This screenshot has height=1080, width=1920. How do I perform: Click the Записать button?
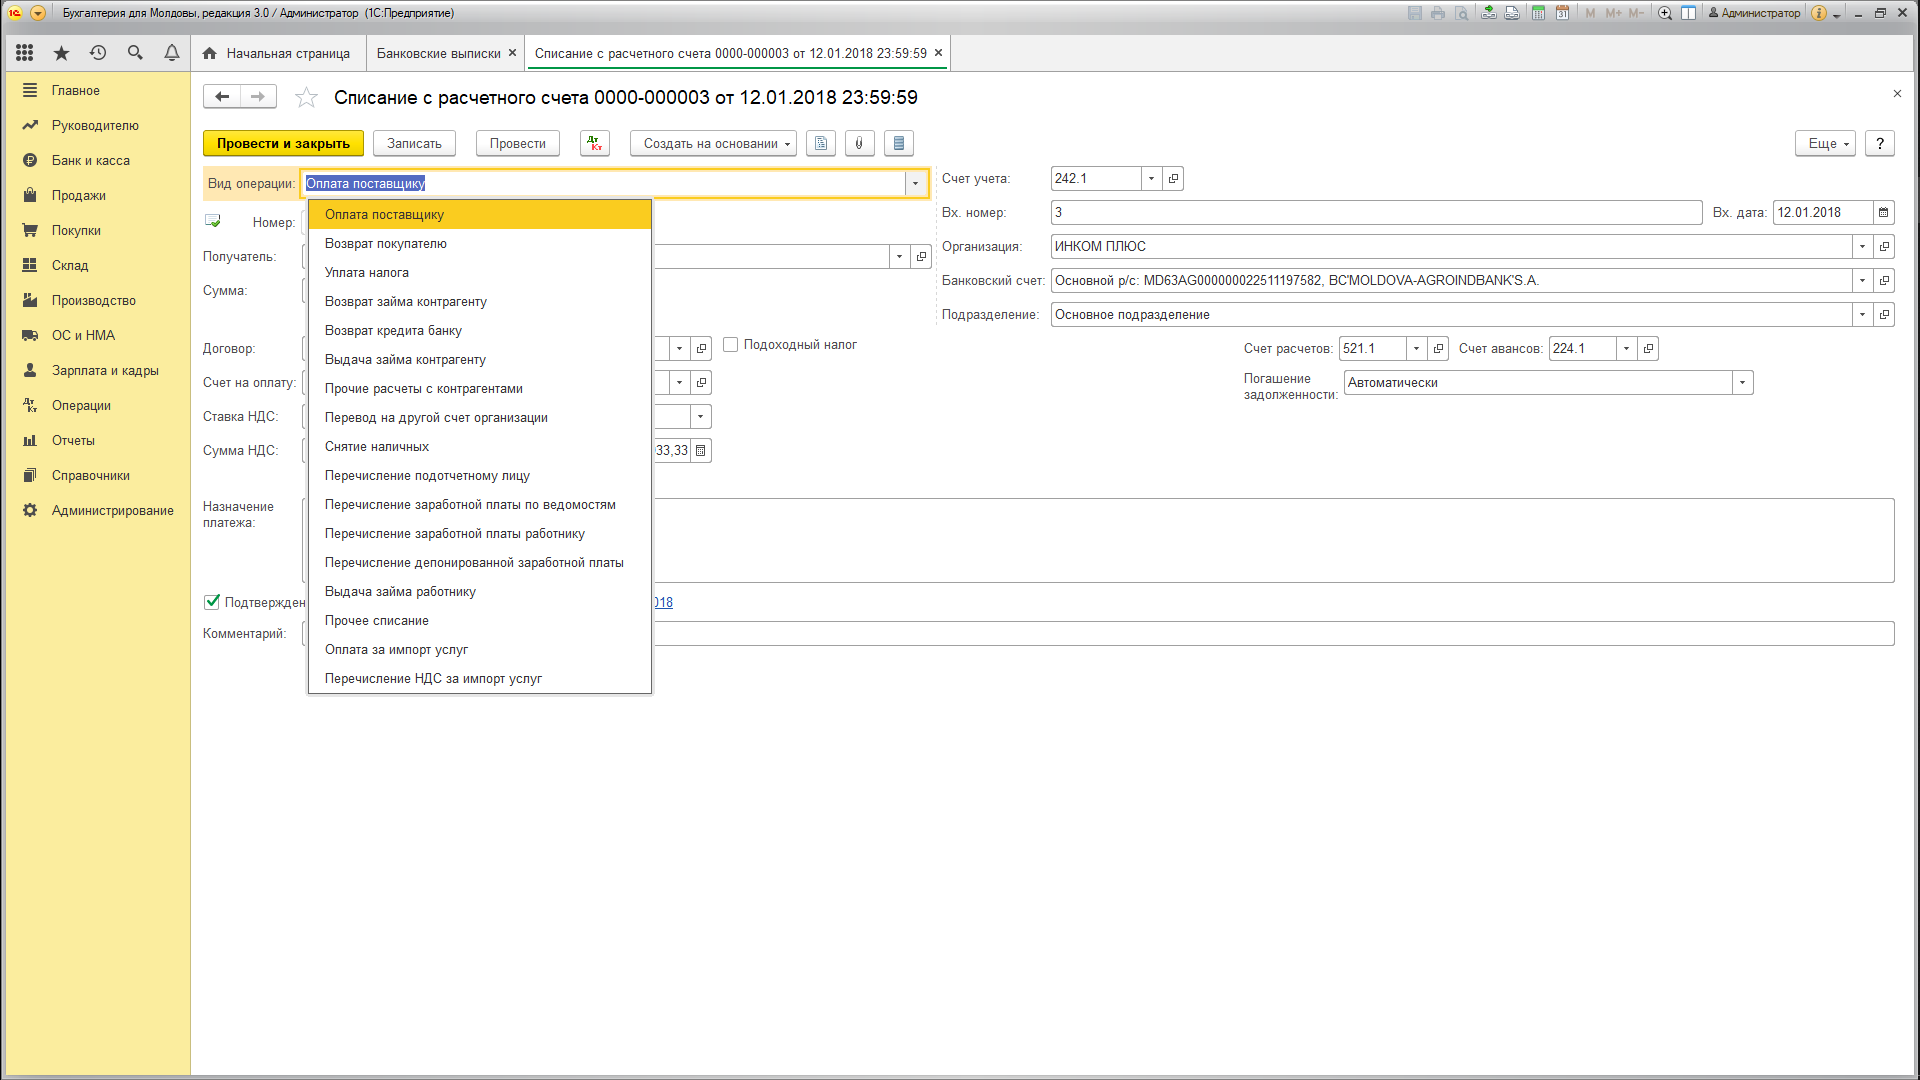click(x=414, y=143)
